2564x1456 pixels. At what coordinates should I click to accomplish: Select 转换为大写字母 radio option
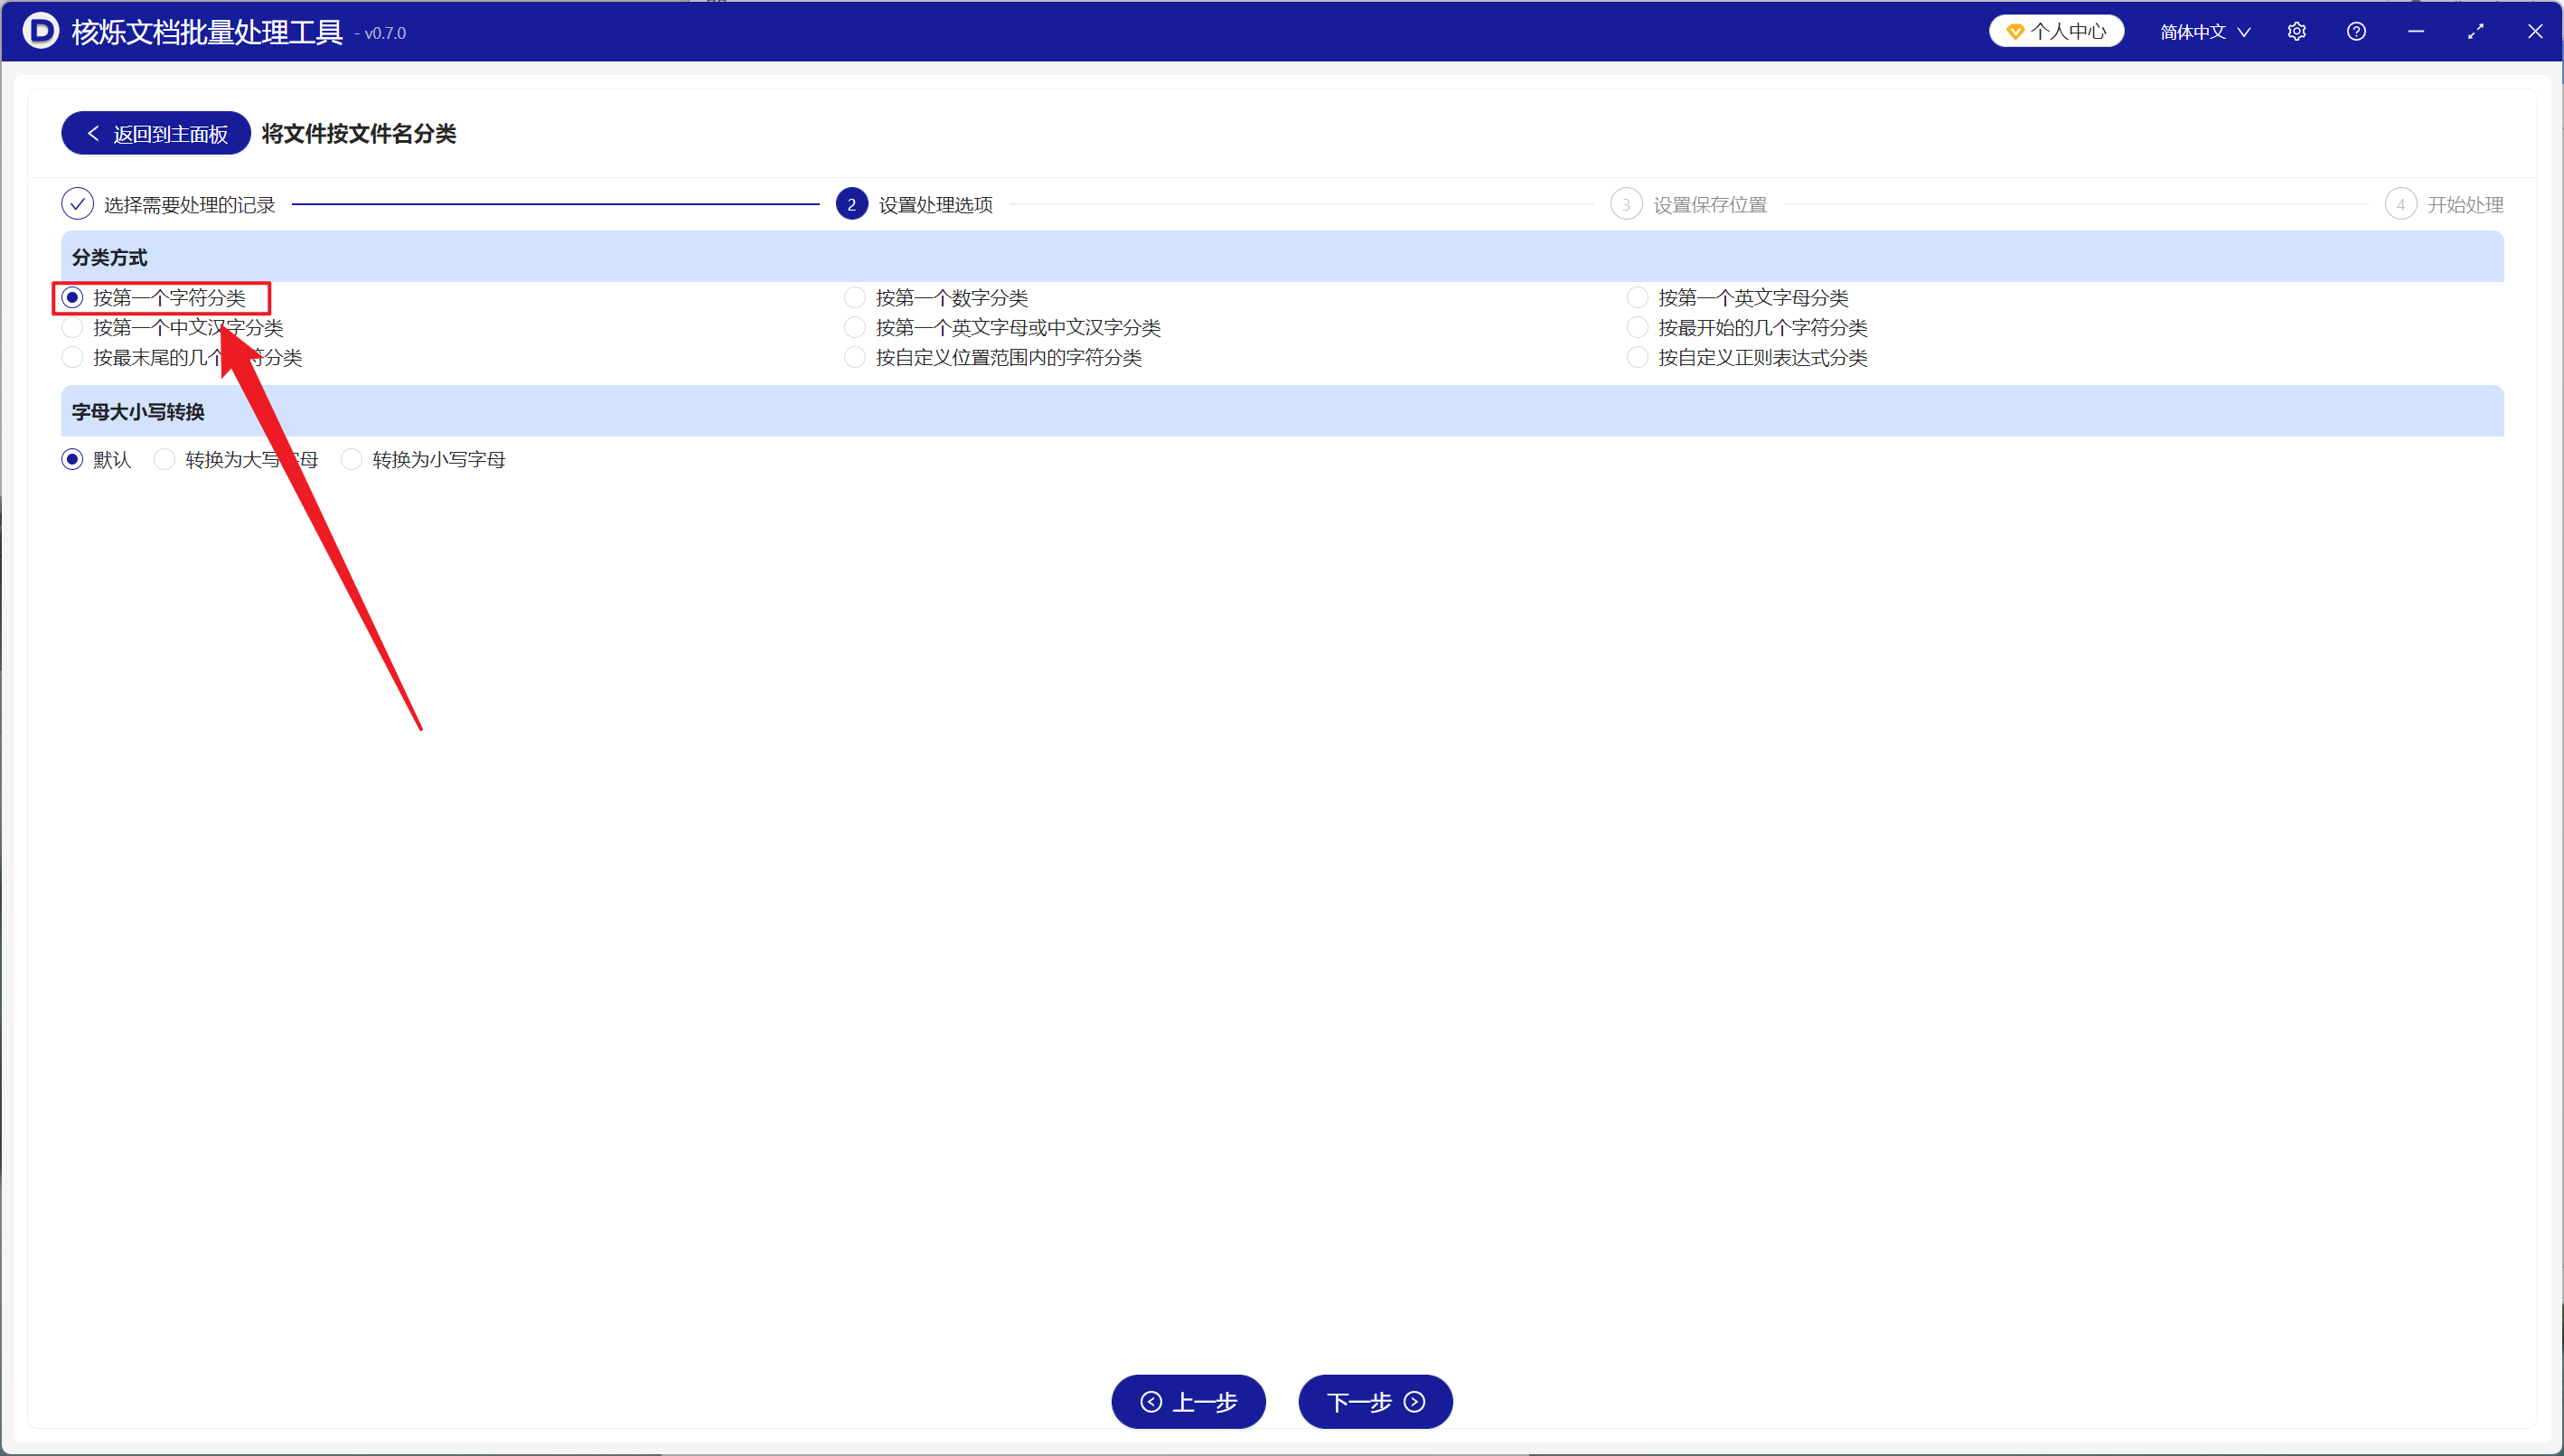point(236,459)
